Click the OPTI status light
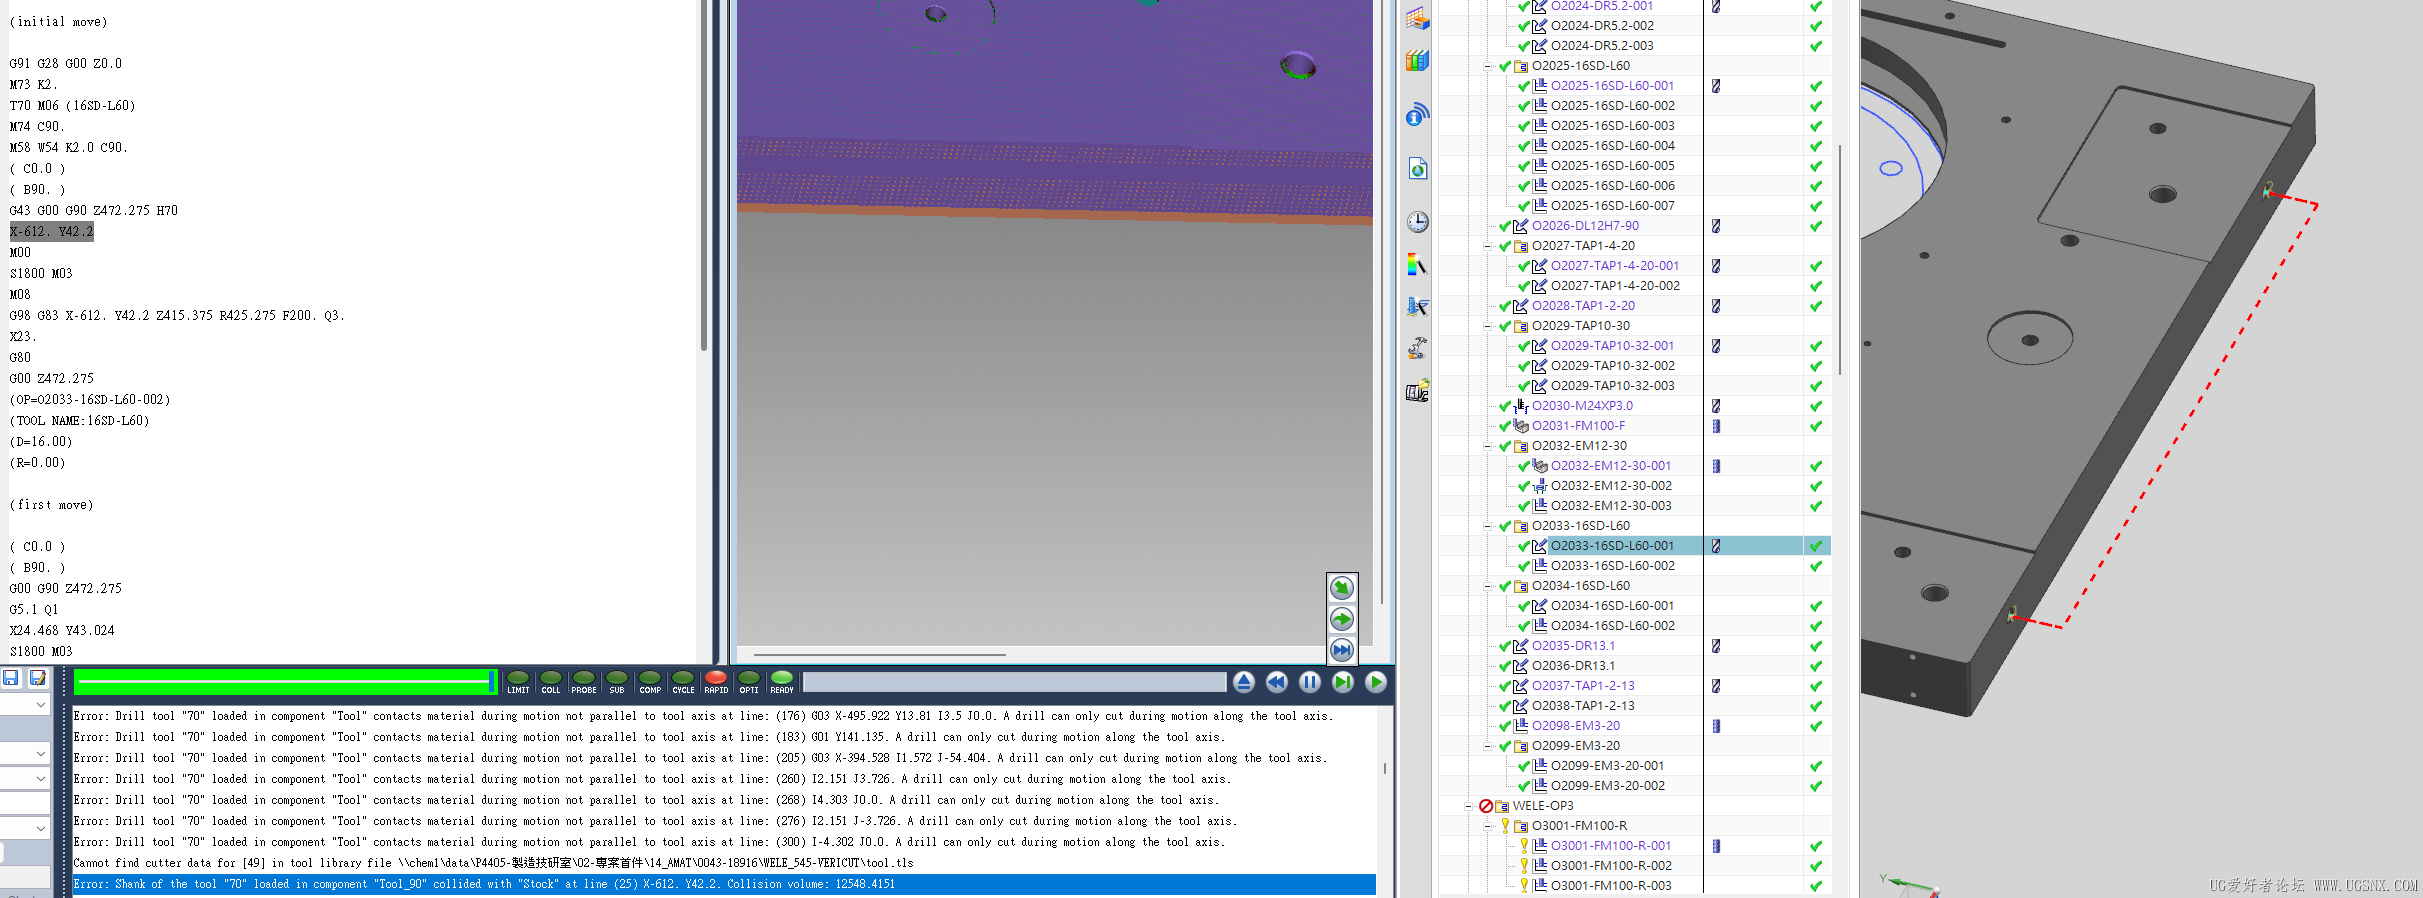2423x898 pixels. click(749, 682)
